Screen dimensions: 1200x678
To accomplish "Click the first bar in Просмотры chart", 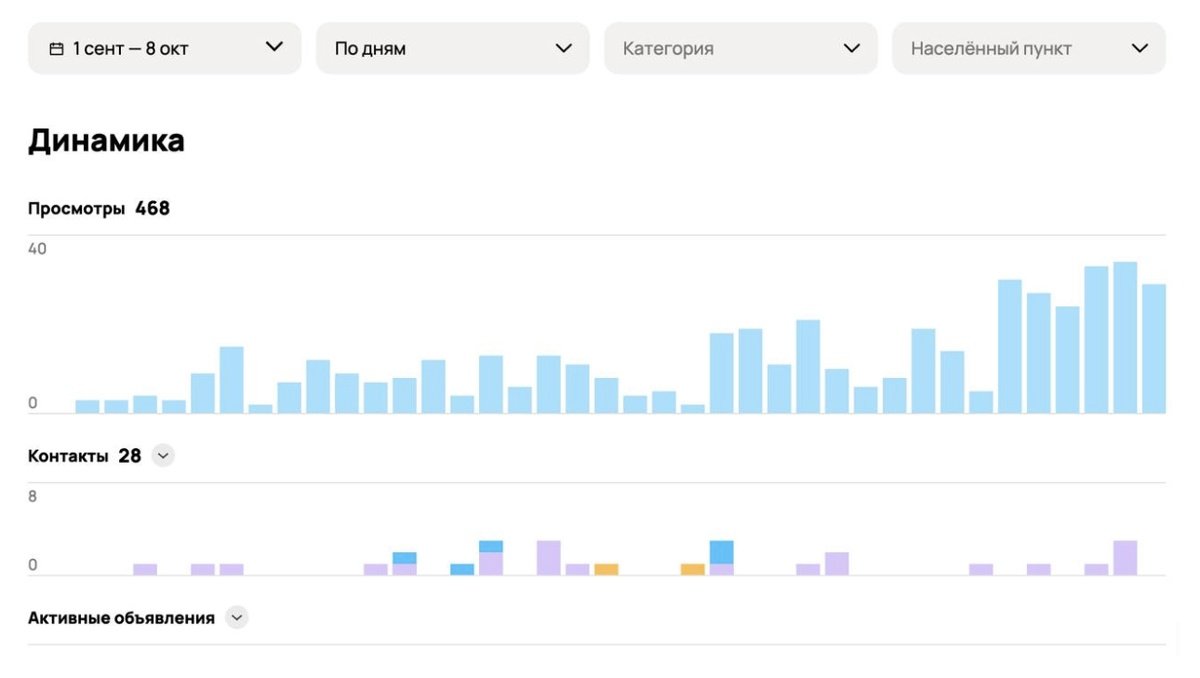I will click(87, 406).
